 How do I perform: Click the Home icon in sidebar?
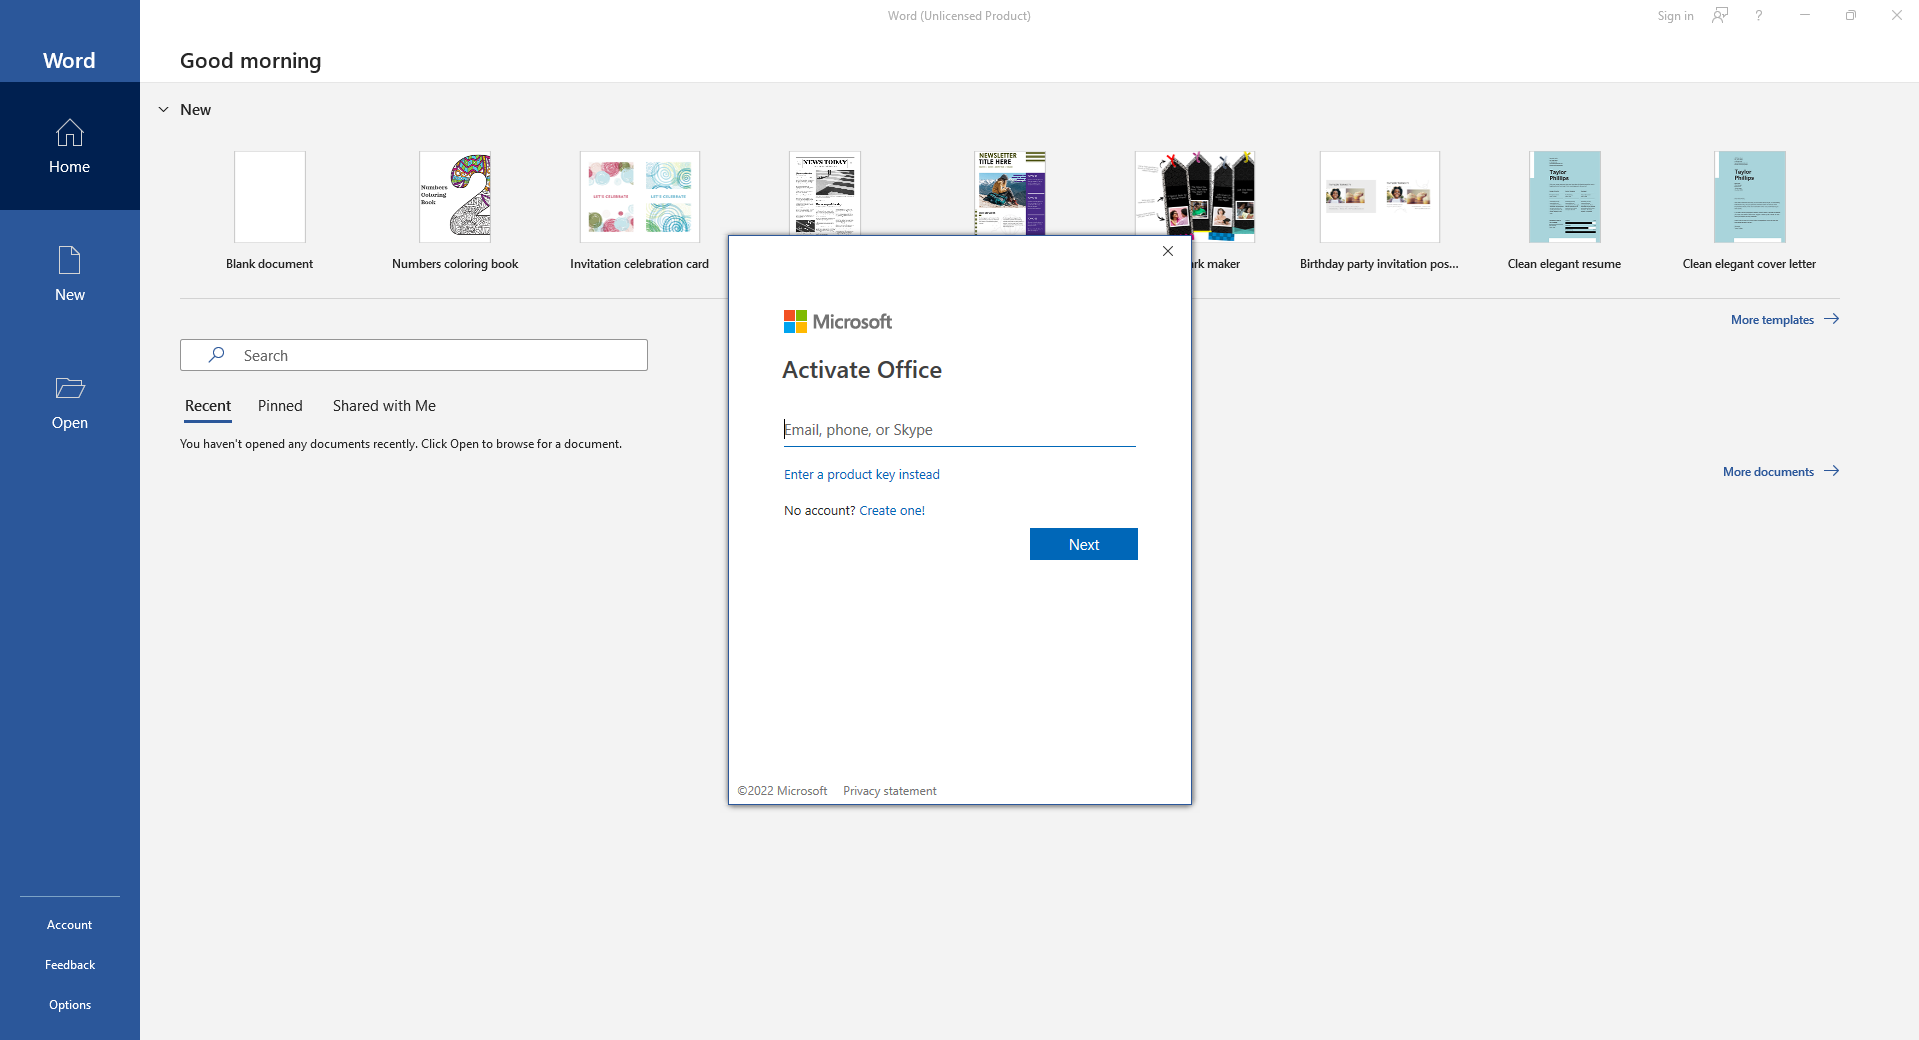(69, 133)
